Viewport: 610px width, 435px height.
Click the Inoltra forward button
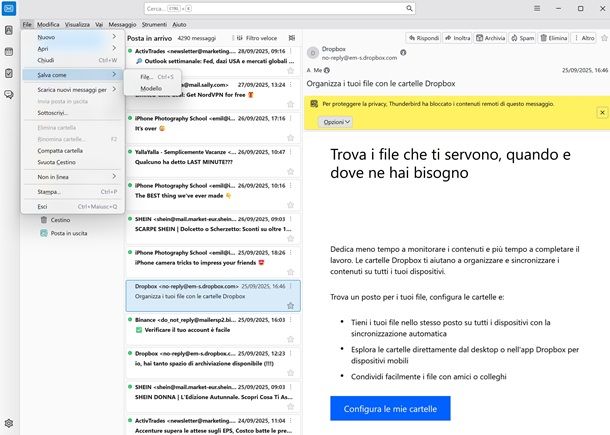(458, 38)
